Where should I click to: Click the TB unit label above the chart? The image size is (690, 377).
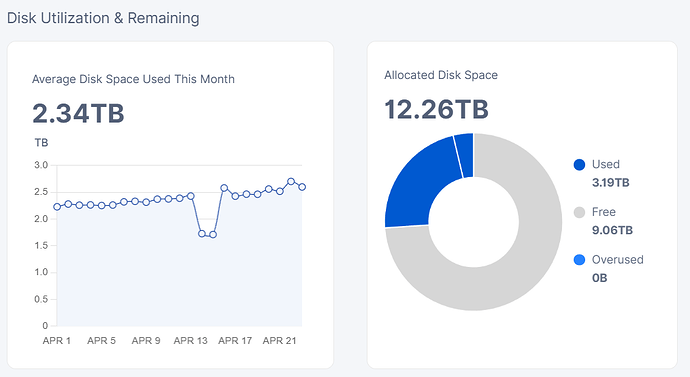click(41, 143)
